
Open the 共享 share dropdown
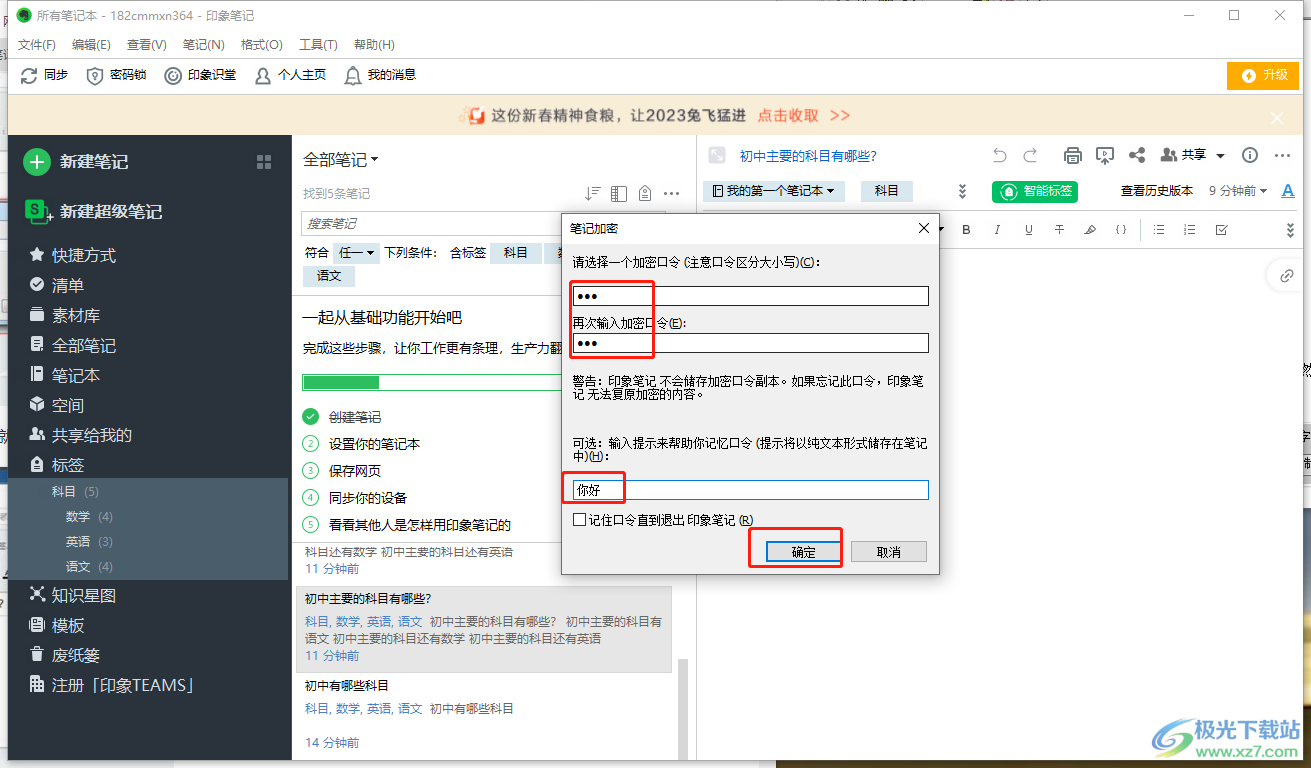[1193, 155]
